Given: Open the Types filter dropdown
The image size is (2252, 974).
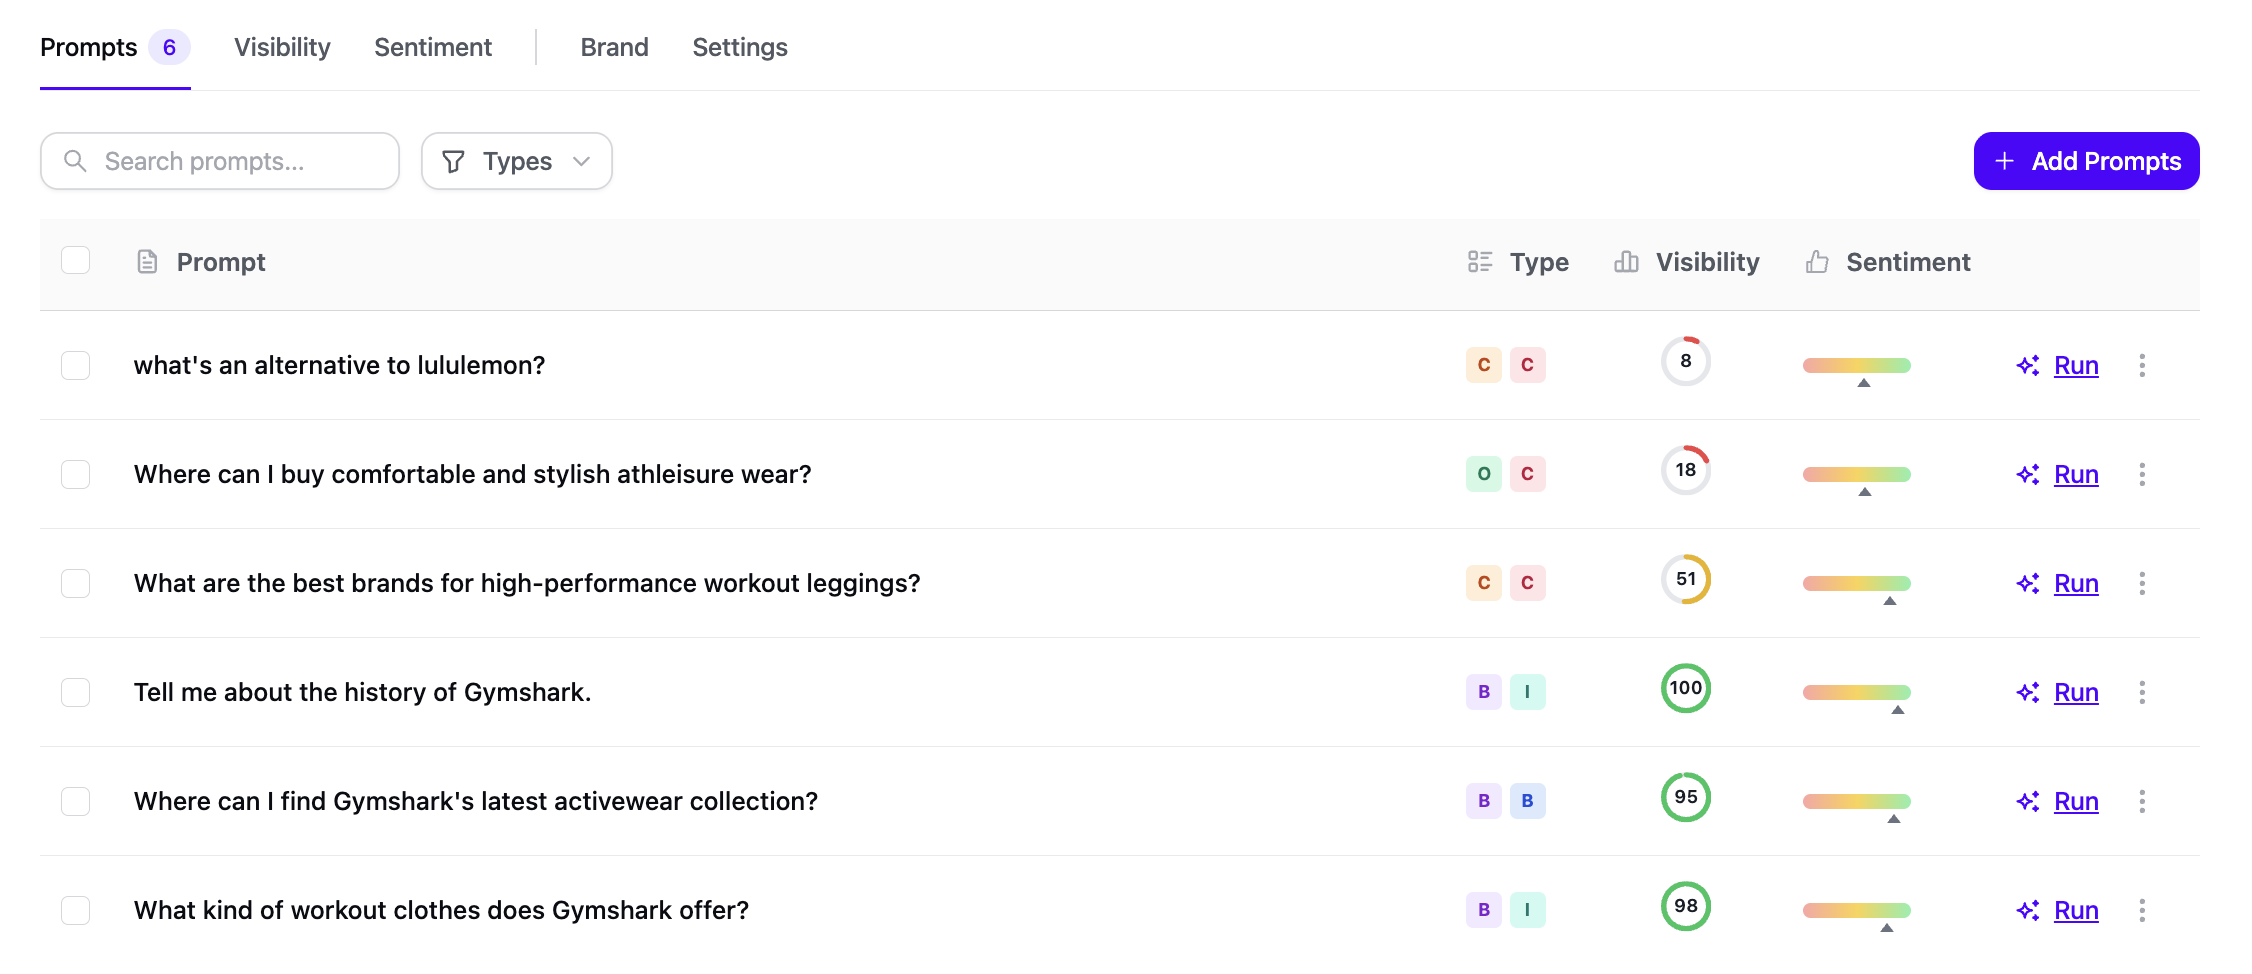Looking at the screenshot, I should (516, 161).
